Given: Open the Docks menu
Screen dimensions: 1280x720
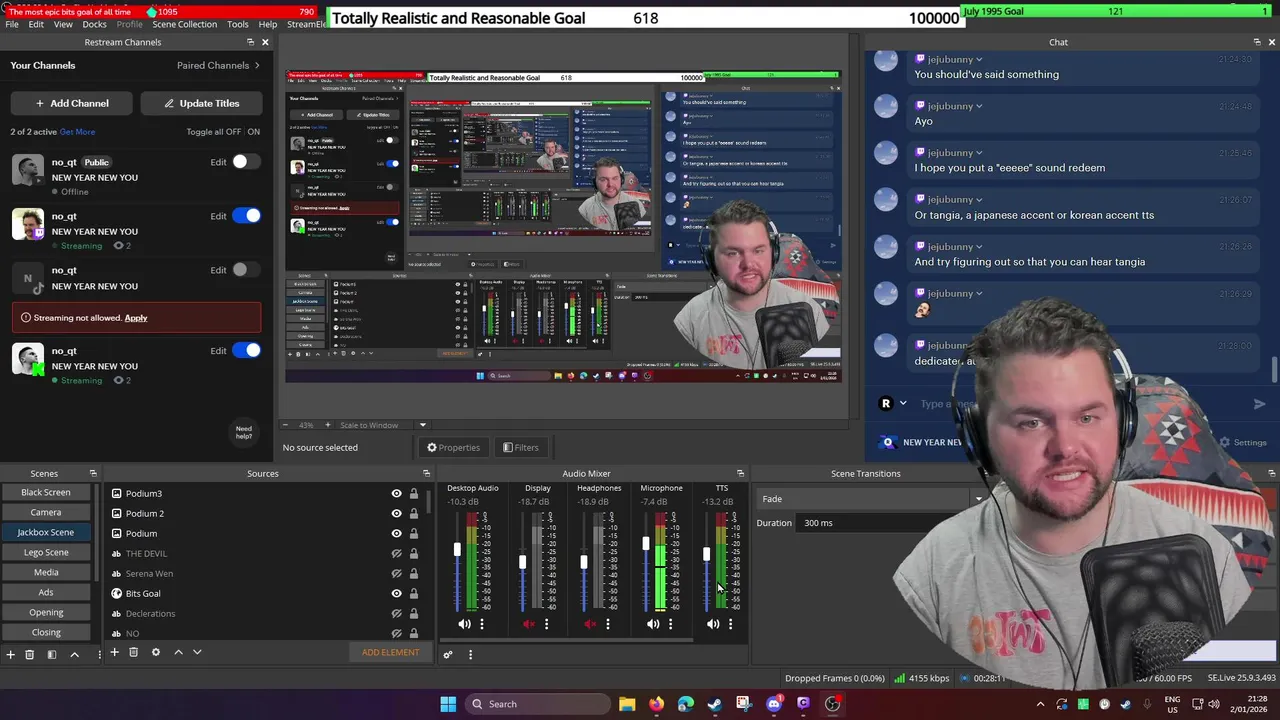Looking at the screenshot, I should tap(94, 24).
